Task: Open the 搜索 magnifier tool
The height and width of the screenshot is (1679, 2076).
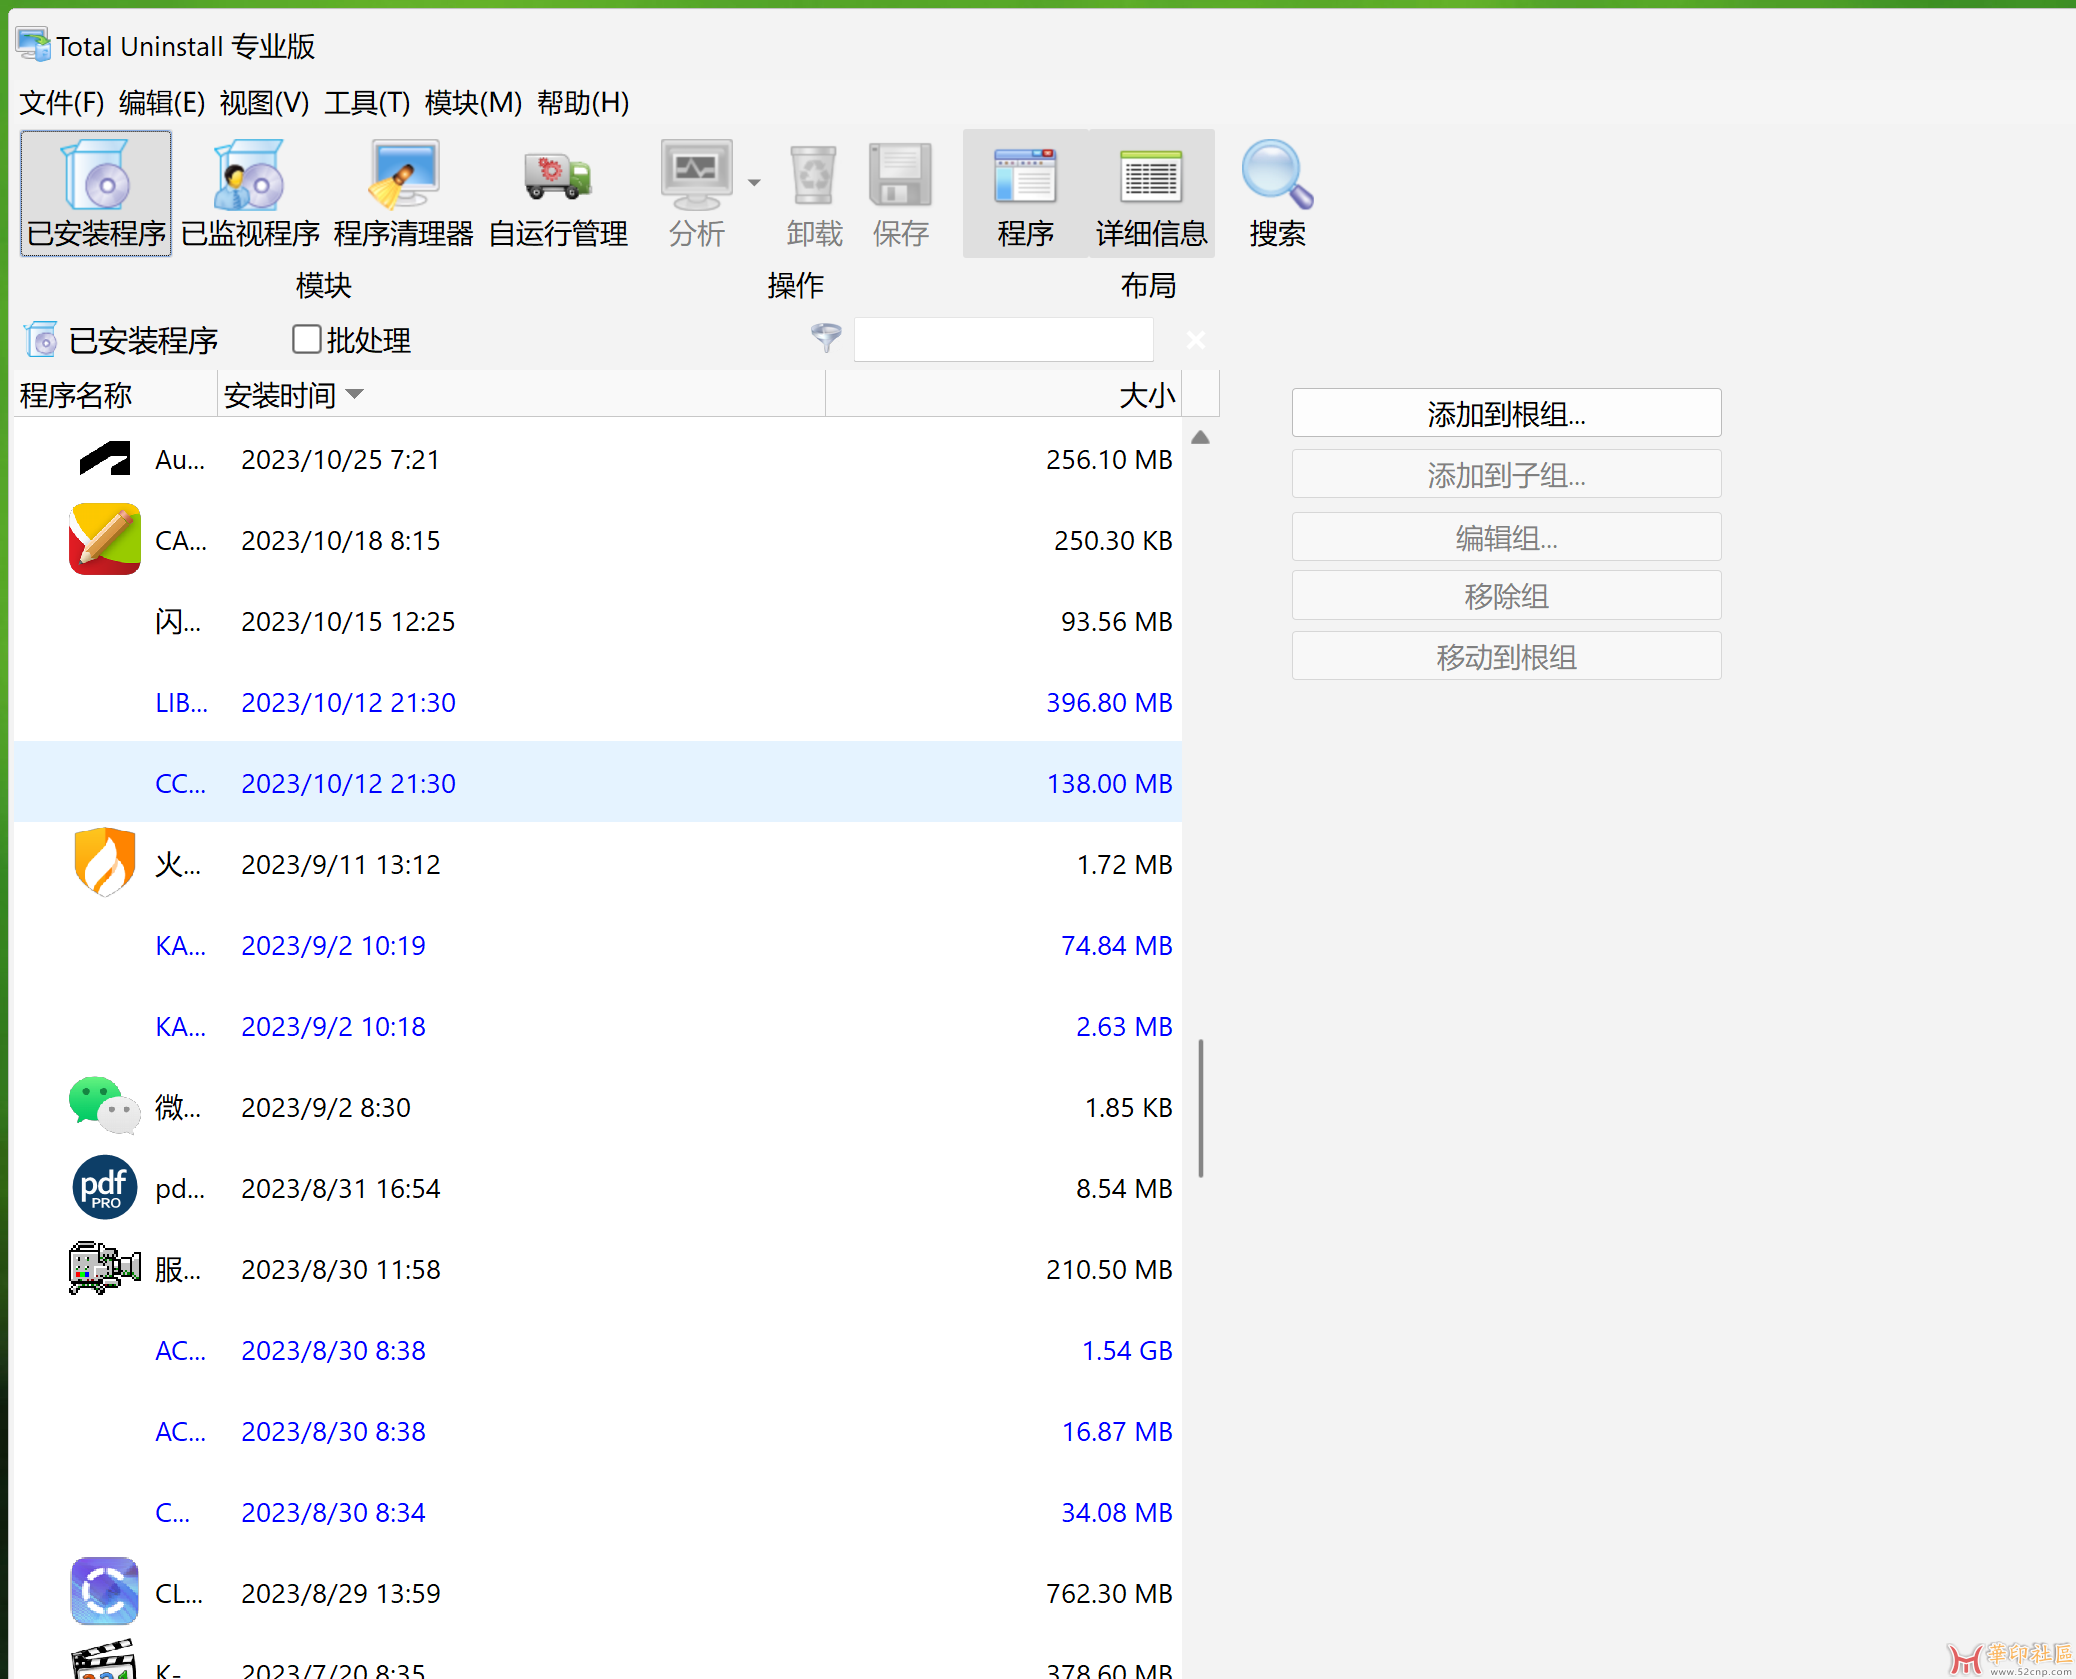Action: (1277, 193)
